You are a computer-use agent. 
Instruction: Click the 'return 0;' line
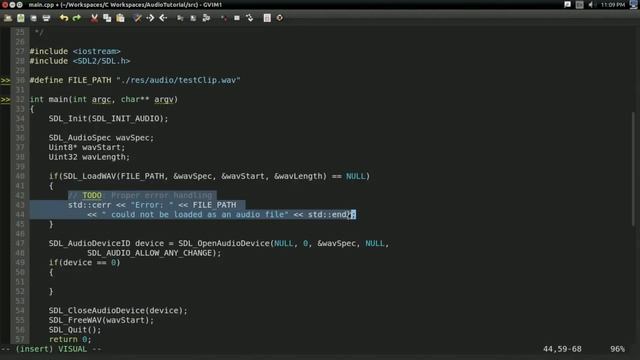70,340
